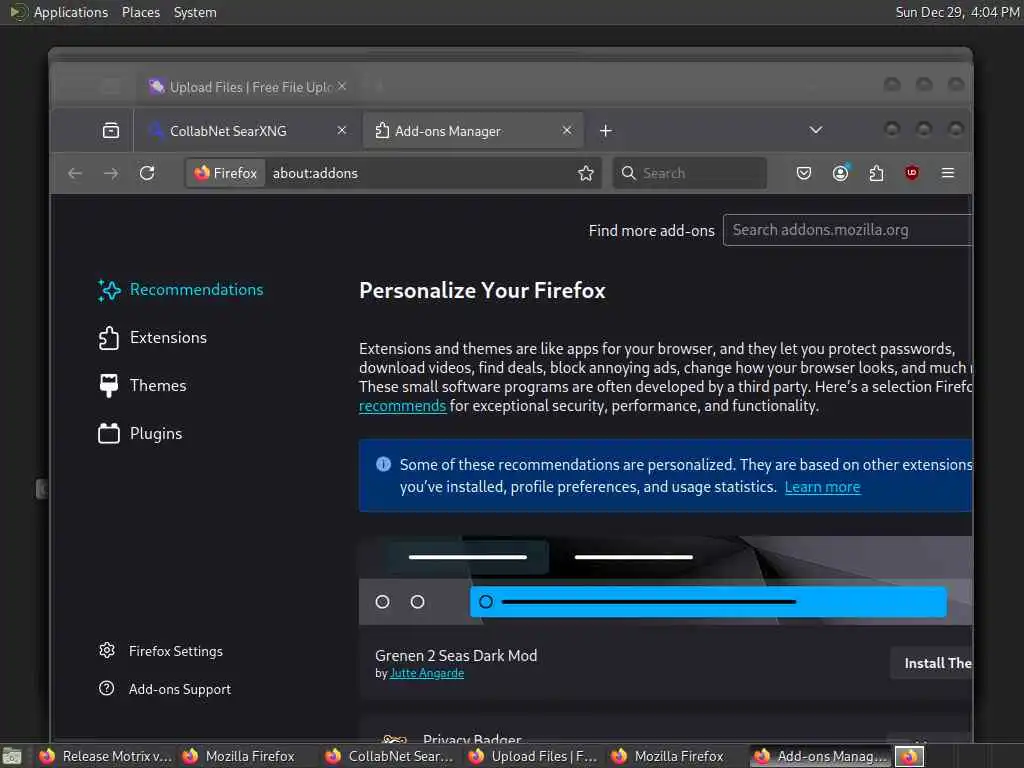1024x768 pixels.
Task: Click the Recommendations sparkle icon
Action: click(109, 290)
